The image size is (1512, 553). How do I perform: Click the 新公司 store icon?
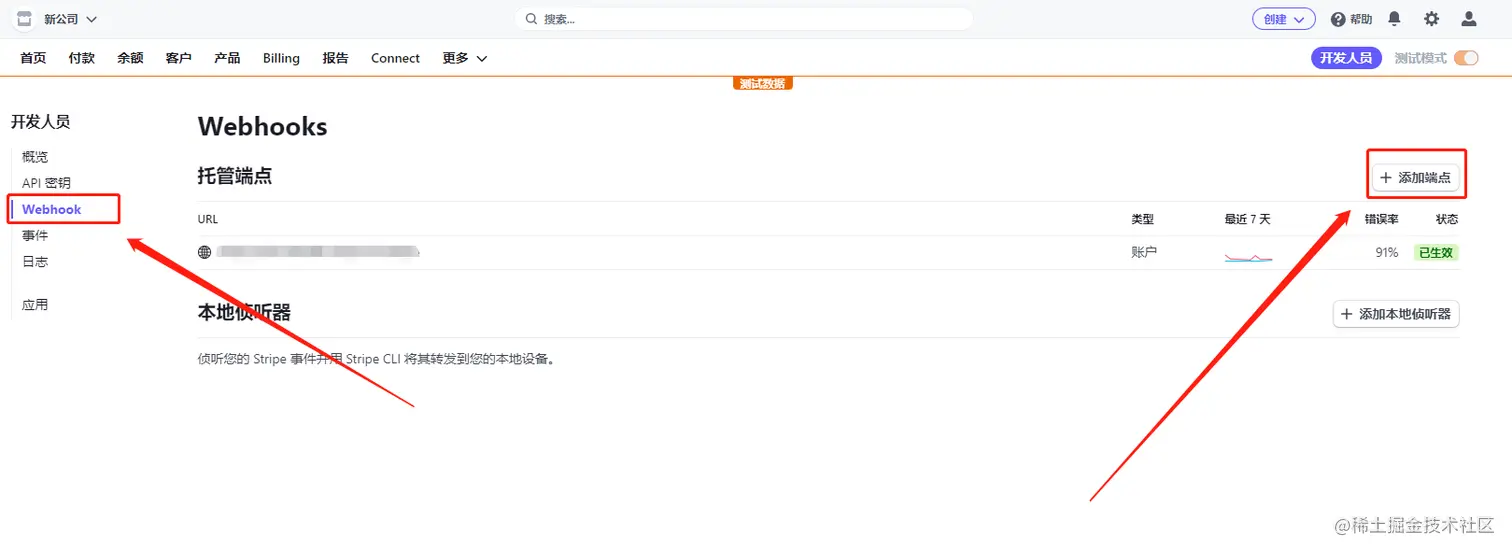24,19
